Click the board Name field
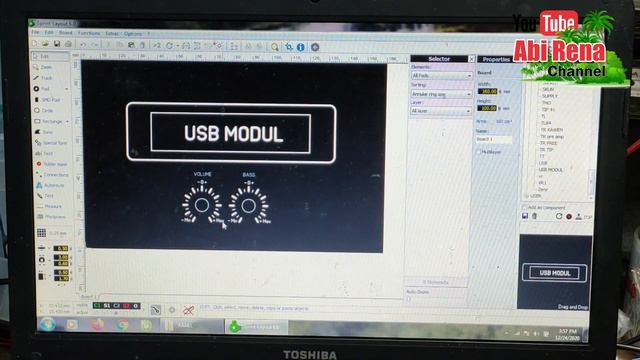The width and height of the screenshot is (640, 360). point(494,139)
